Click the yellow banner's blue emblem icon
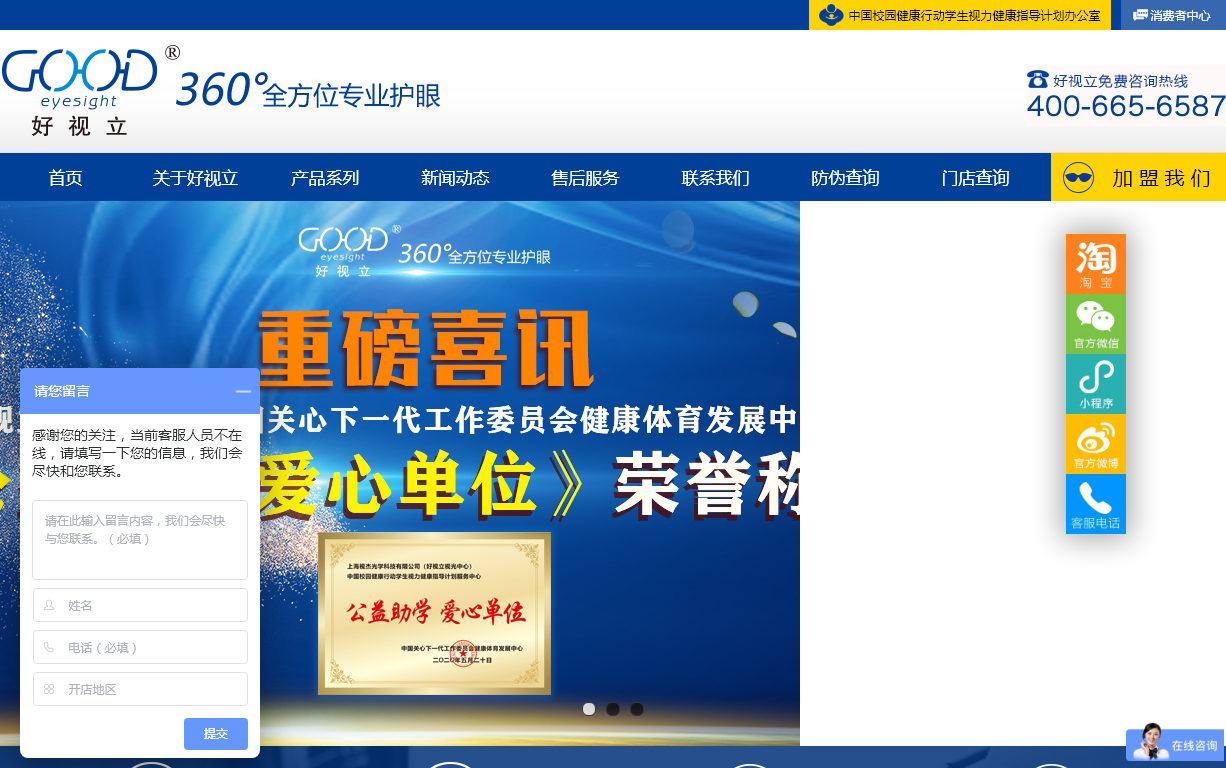This screenshot has width=1226, height=768. pos(830,15)
